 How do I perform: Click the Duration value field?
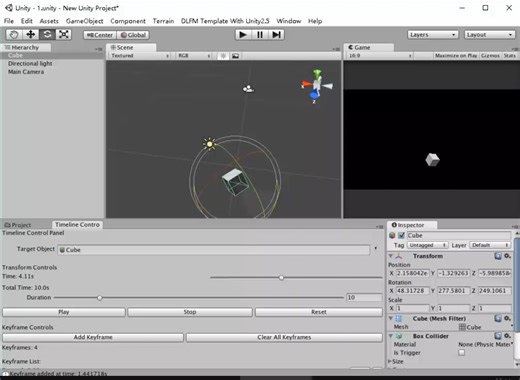pyautogui.click(x=364, y=297)
